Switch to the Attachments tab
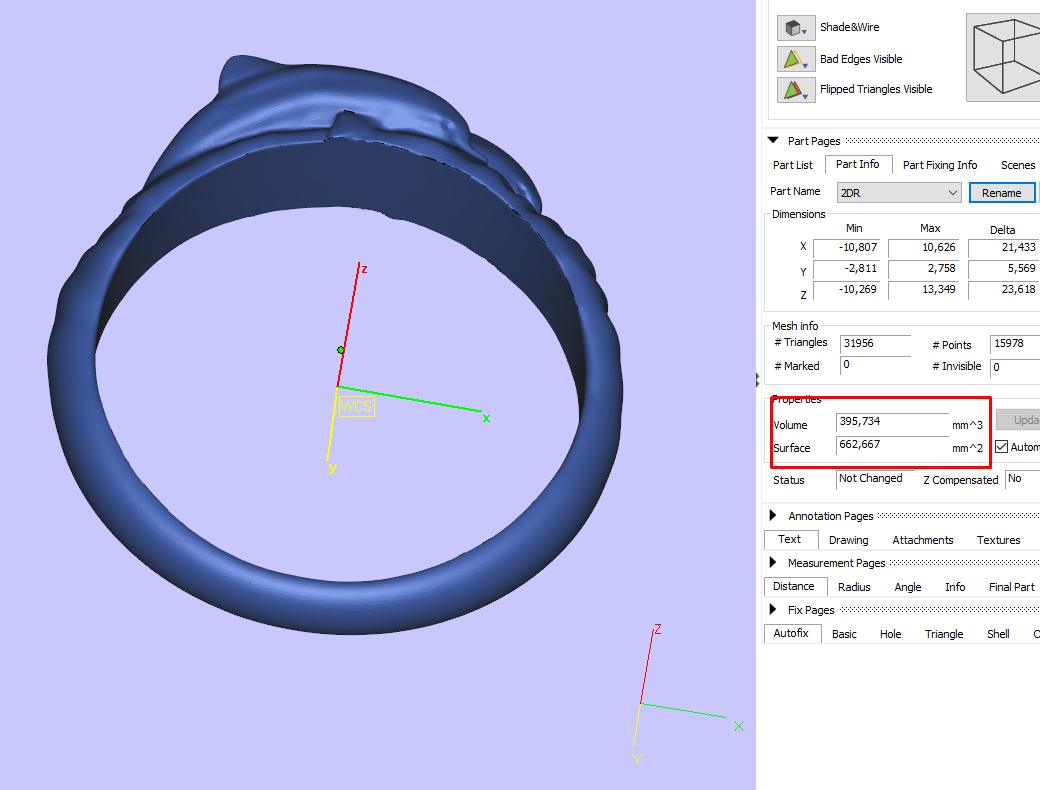Viewport: 1040px width, 790px height. (x=923, y=540)
